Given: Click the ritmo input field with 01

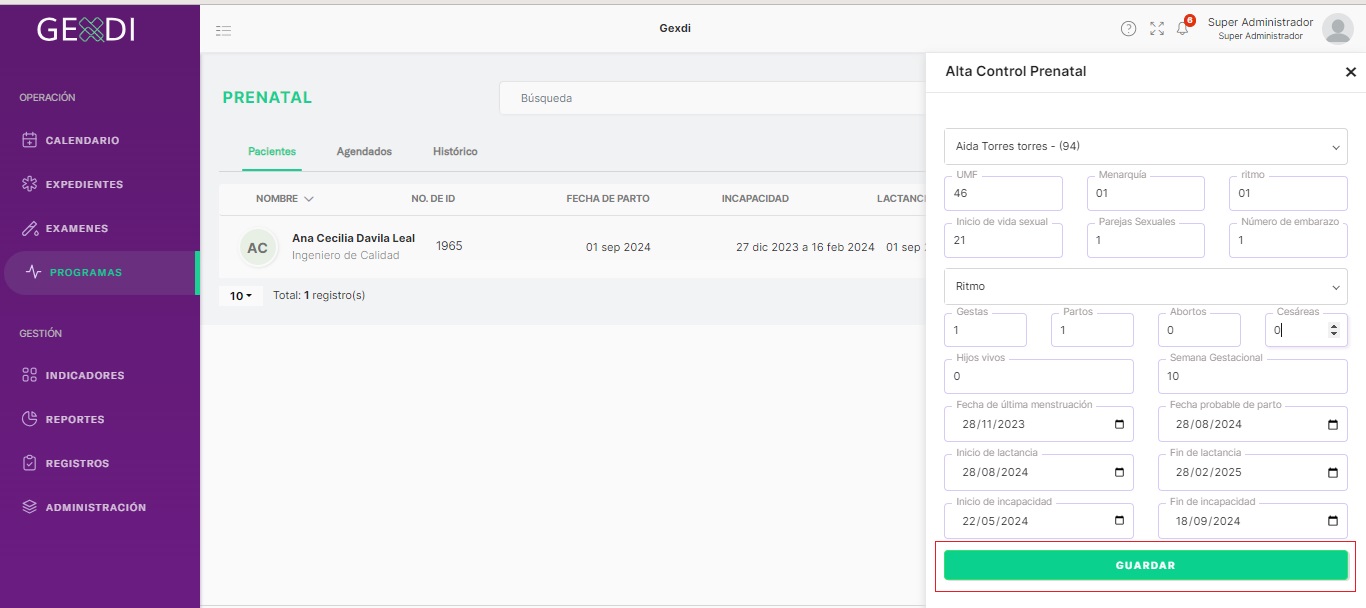Looking at the screenshot, I should point(1288,193).
